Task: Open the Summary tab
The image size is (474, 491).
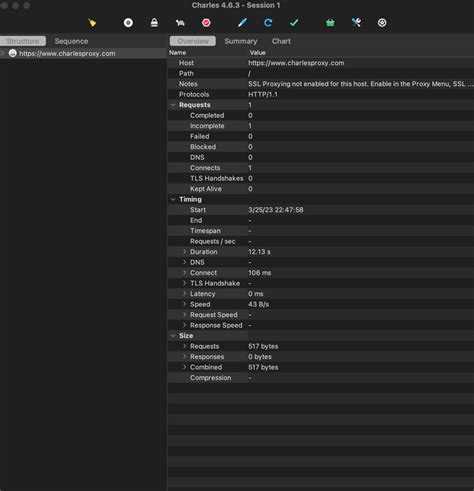Action: (241, 41)
